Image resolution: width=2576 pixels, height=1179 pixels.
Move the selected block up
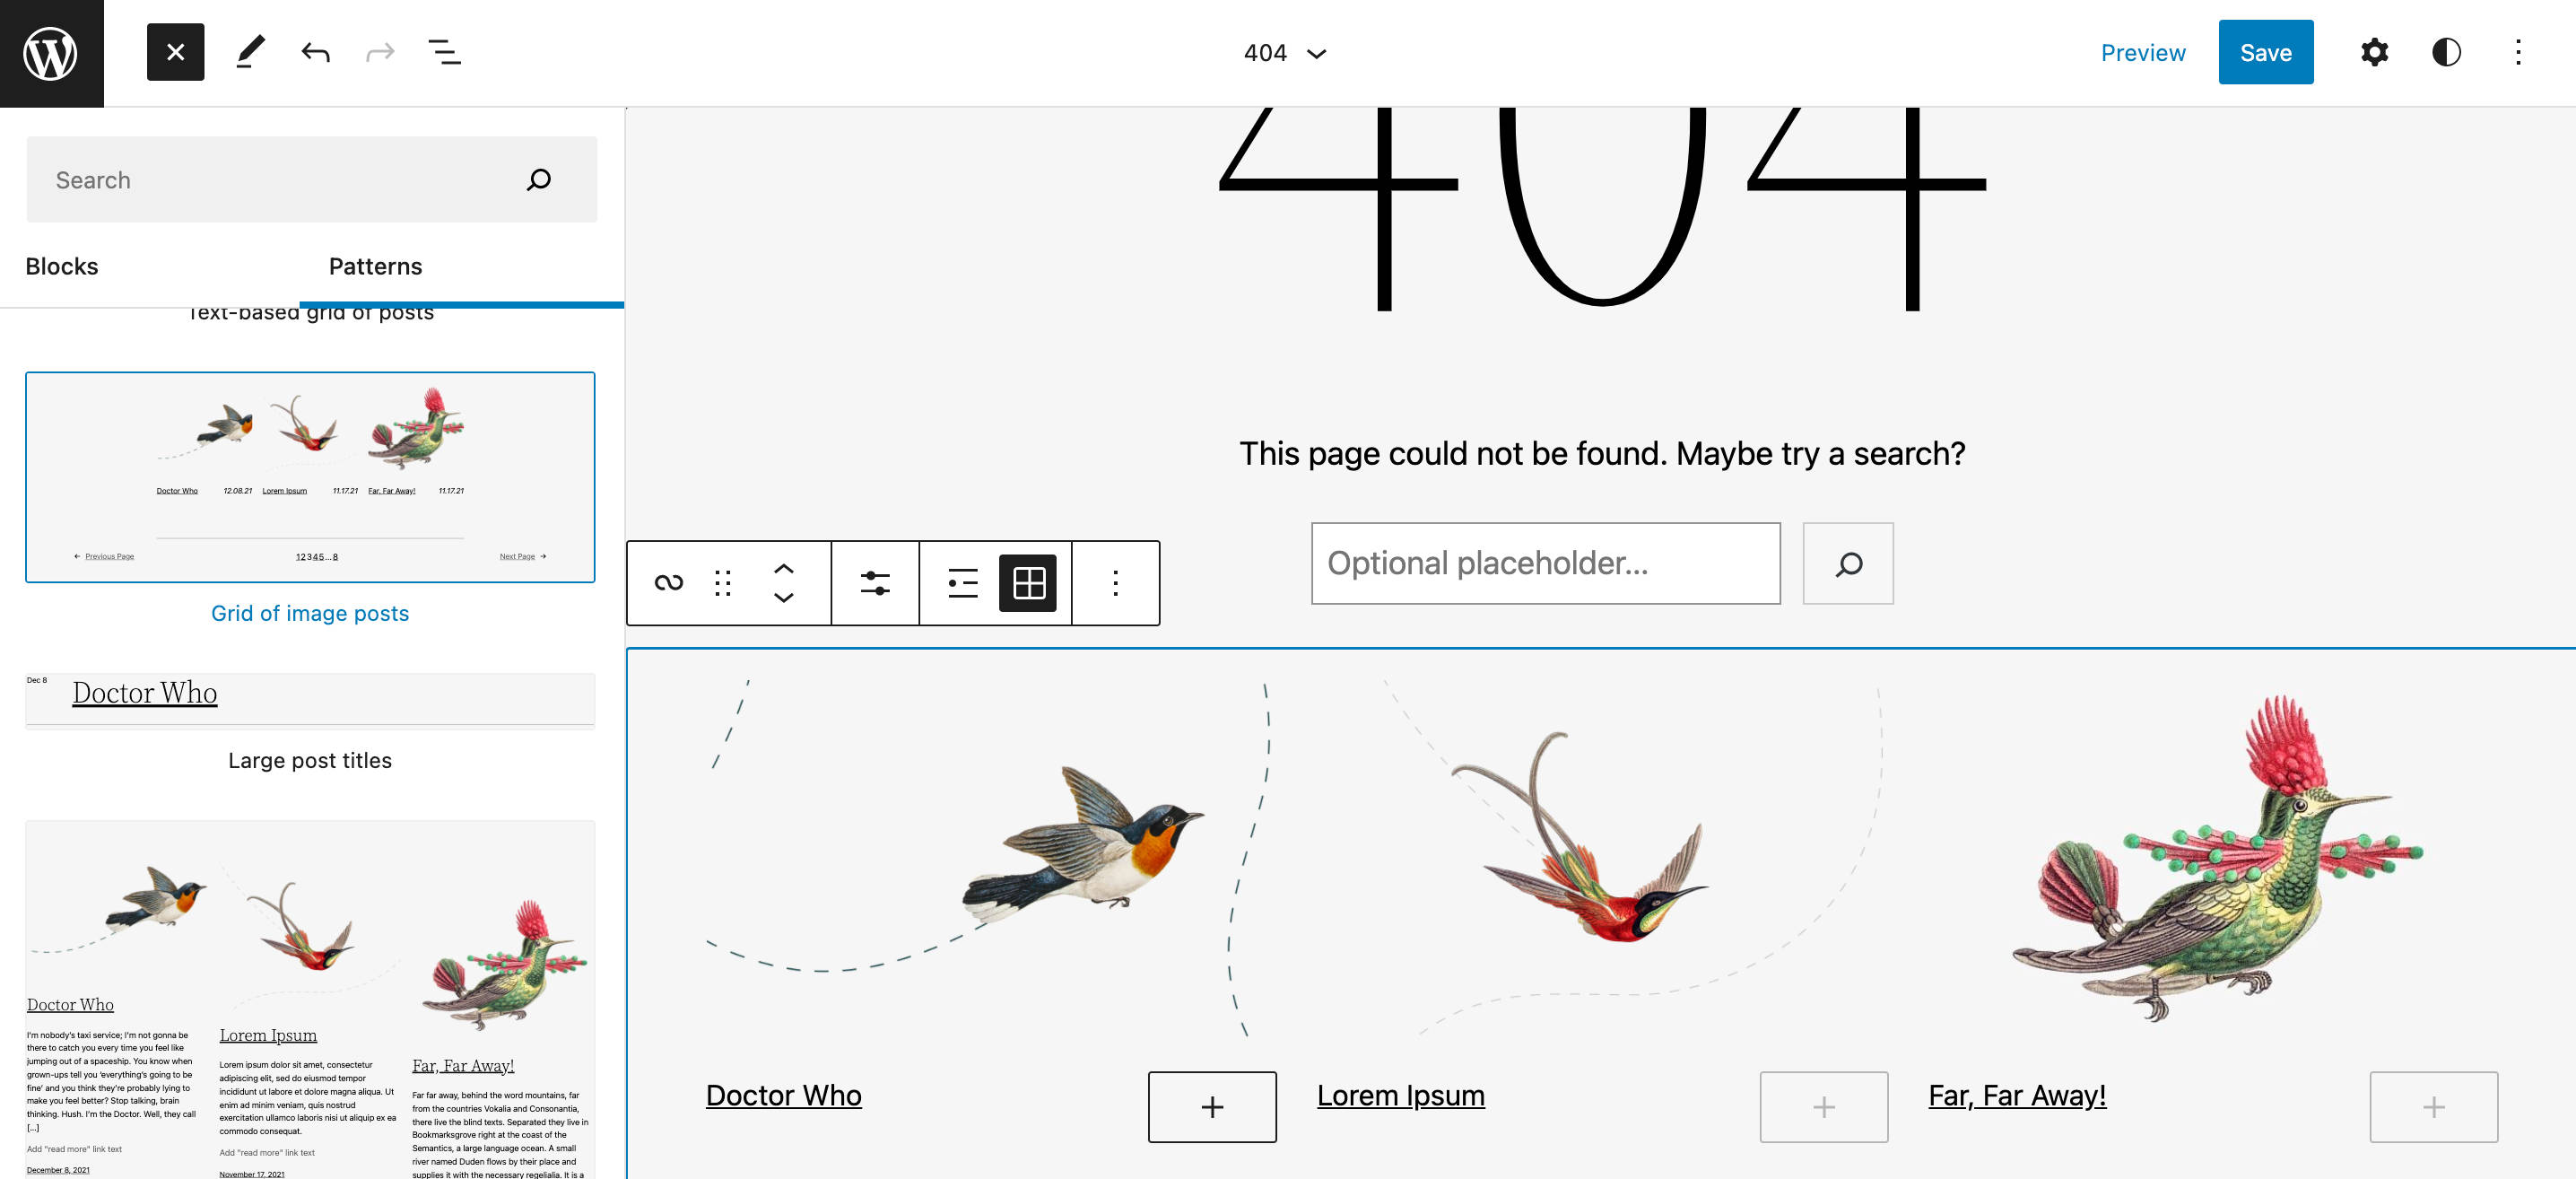(784, 566)
